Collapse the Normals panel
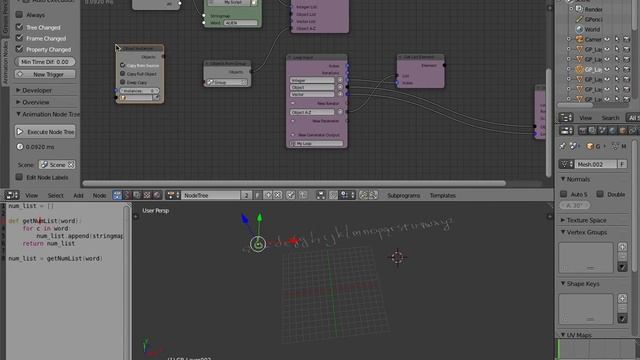Screen dimensions: 640x360 576,179
